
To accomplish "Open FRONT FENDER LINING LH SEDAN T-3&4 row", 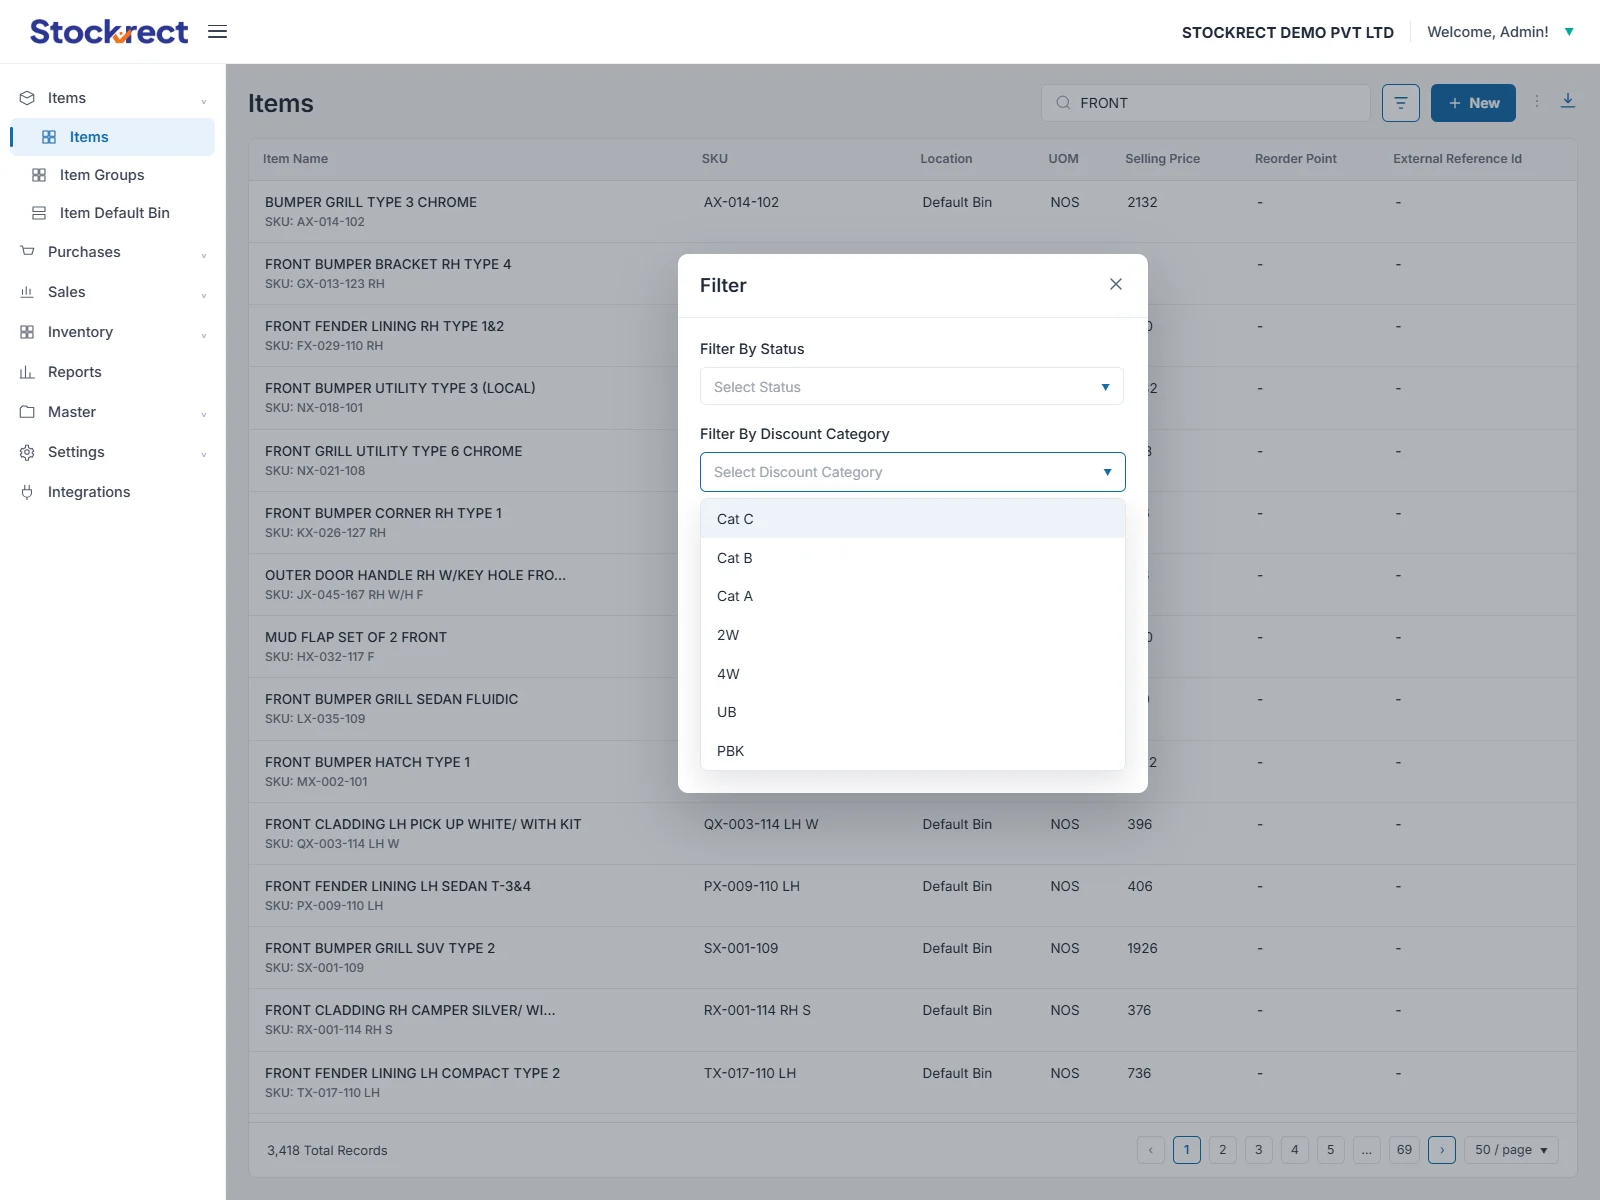I will 913,895.
